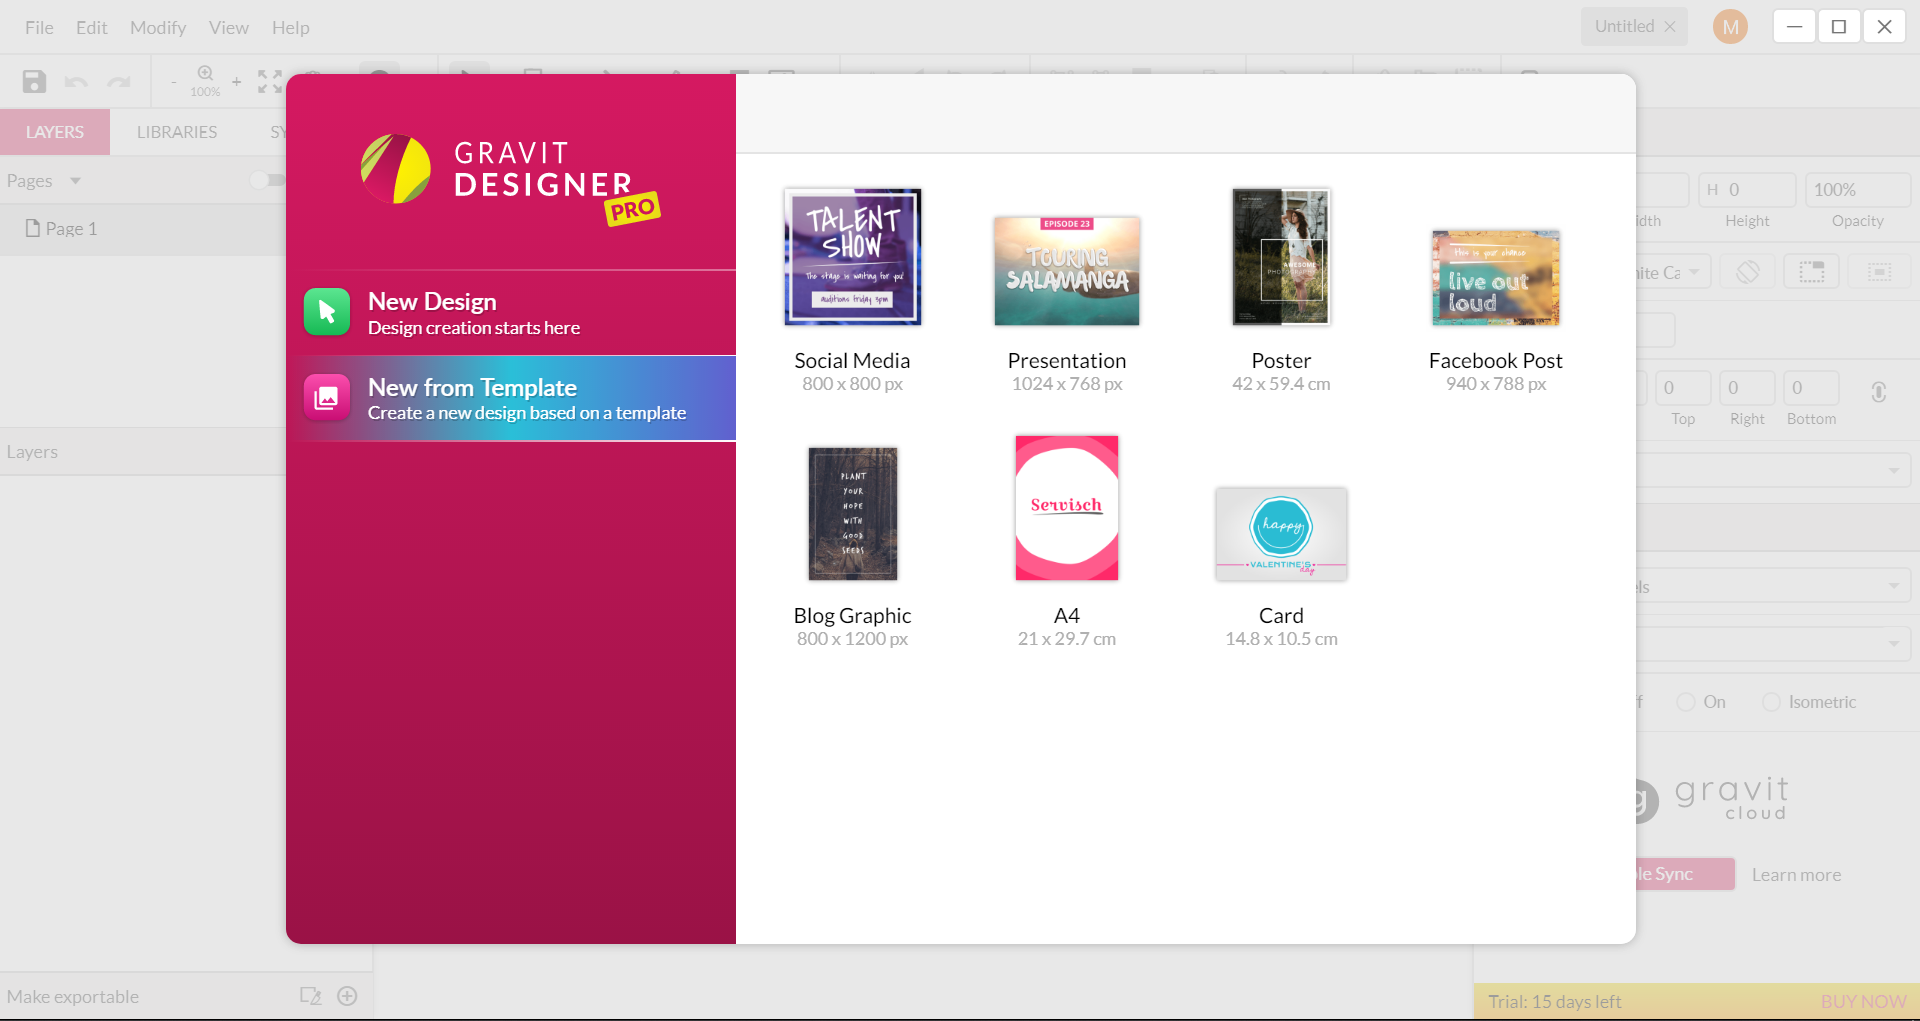
Task: Click the redo arrow icon
Action: click(x=119, y=82)
